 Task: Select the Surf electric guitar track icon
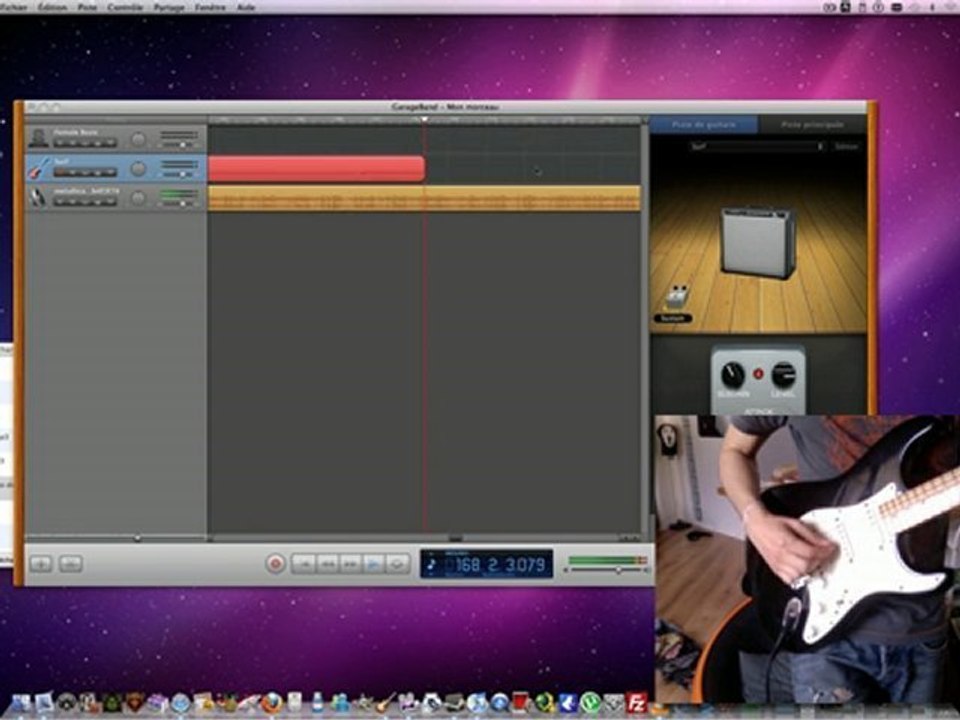coord(39,168)
